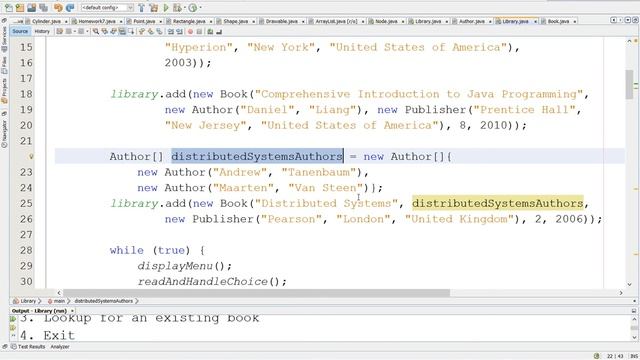Click the Save All icon
The height and width of the screenshot is (360, 640).
pyautogui.click(x=43, y=8)
